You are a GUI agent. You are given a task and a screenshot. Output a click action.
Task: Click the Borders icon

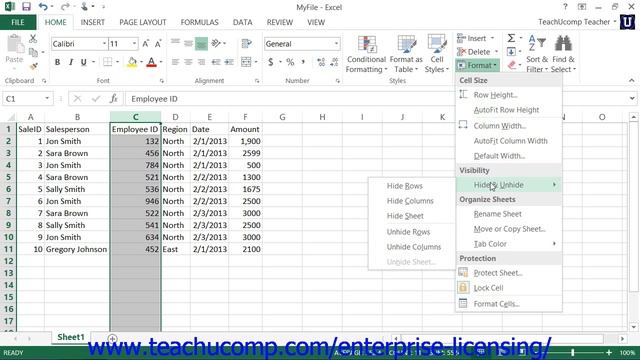[107, 62]
